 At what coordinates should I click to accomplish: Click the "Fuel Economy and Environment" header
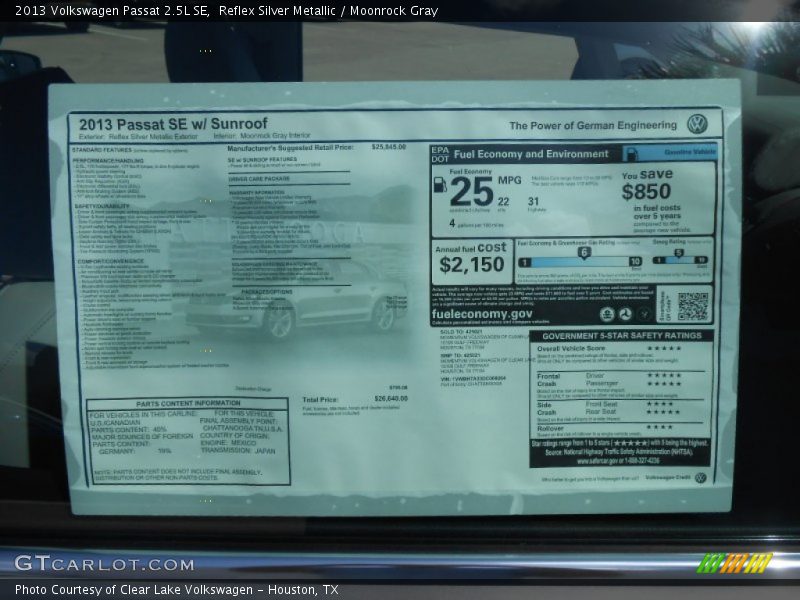click(x=531, y=154)
